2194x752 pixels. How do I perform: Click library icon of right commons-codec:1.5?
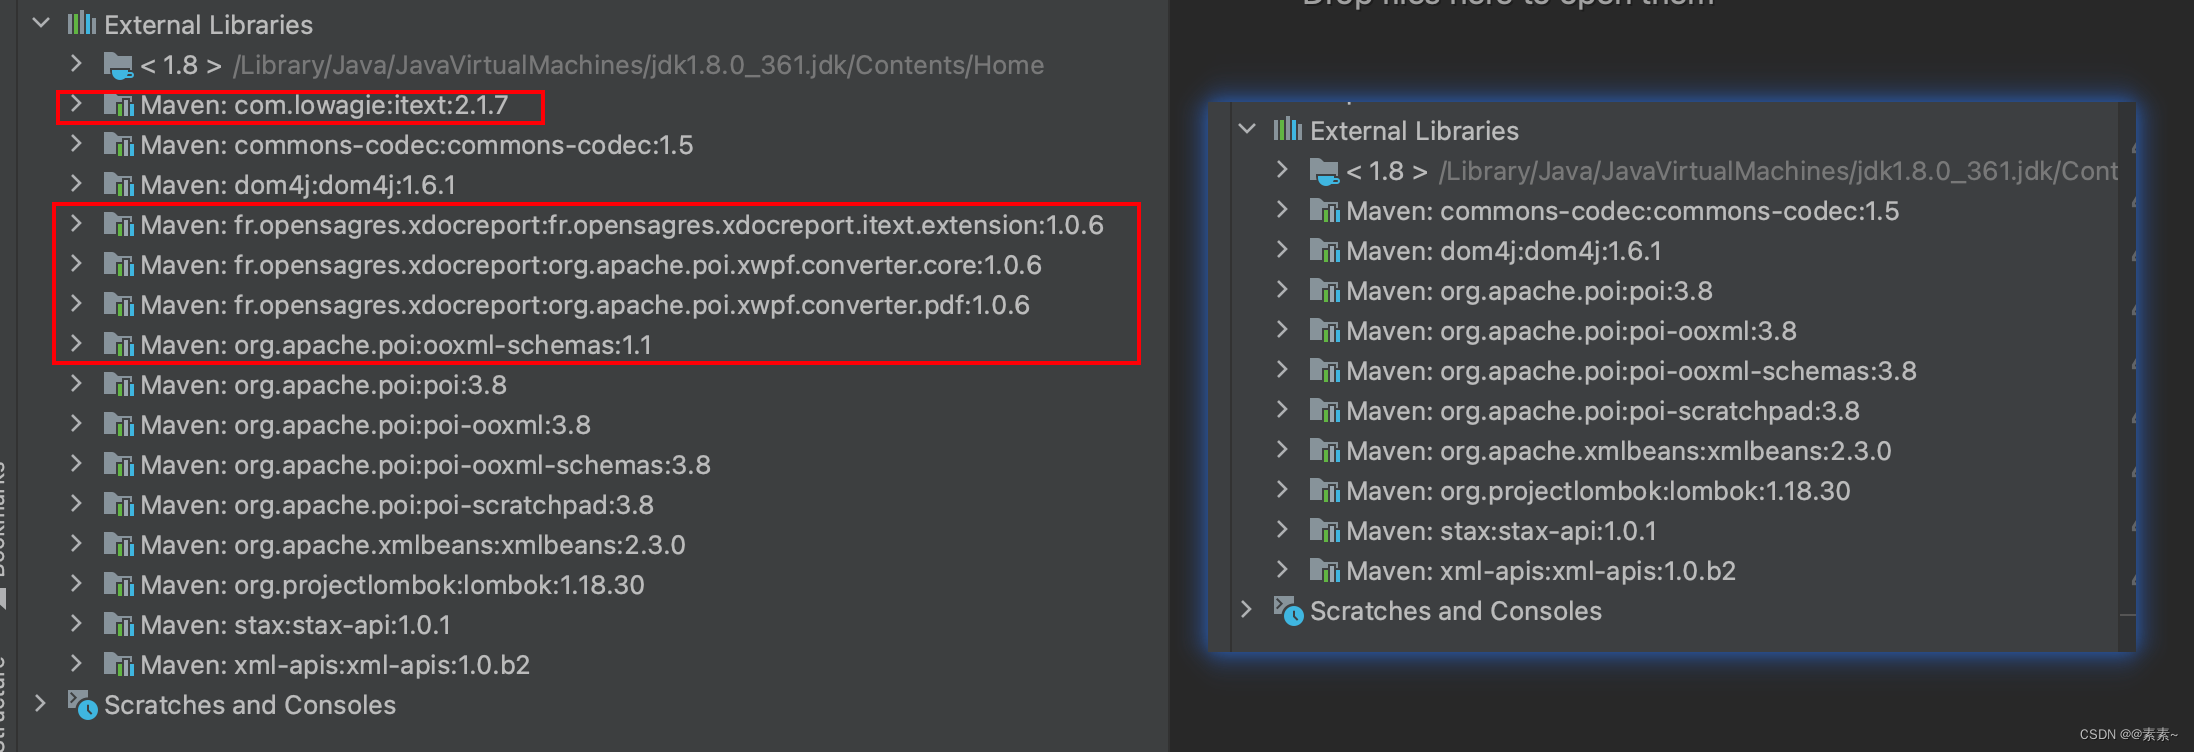[x=1324, y=210]
